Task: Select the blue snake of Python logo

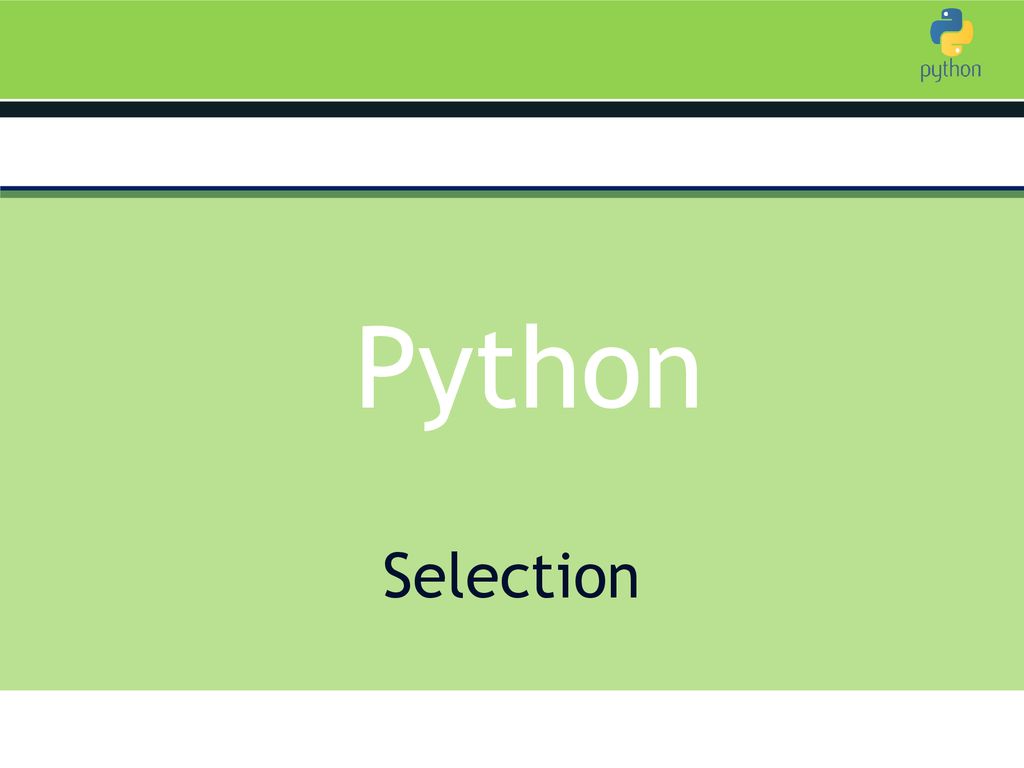Action: pos(944,25)
